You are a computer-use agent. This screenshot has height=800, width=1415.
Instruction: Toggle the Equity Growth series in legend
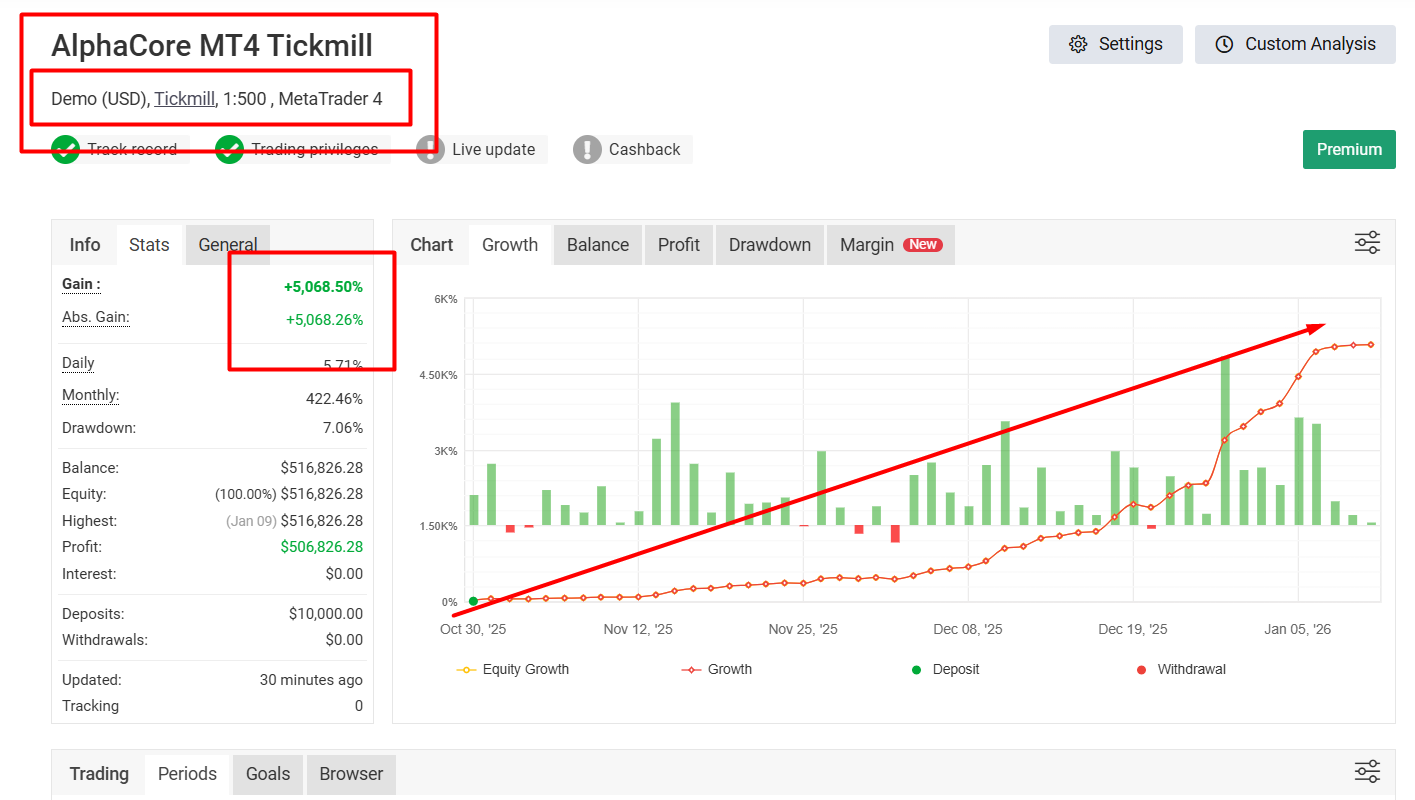pos(513,670)
